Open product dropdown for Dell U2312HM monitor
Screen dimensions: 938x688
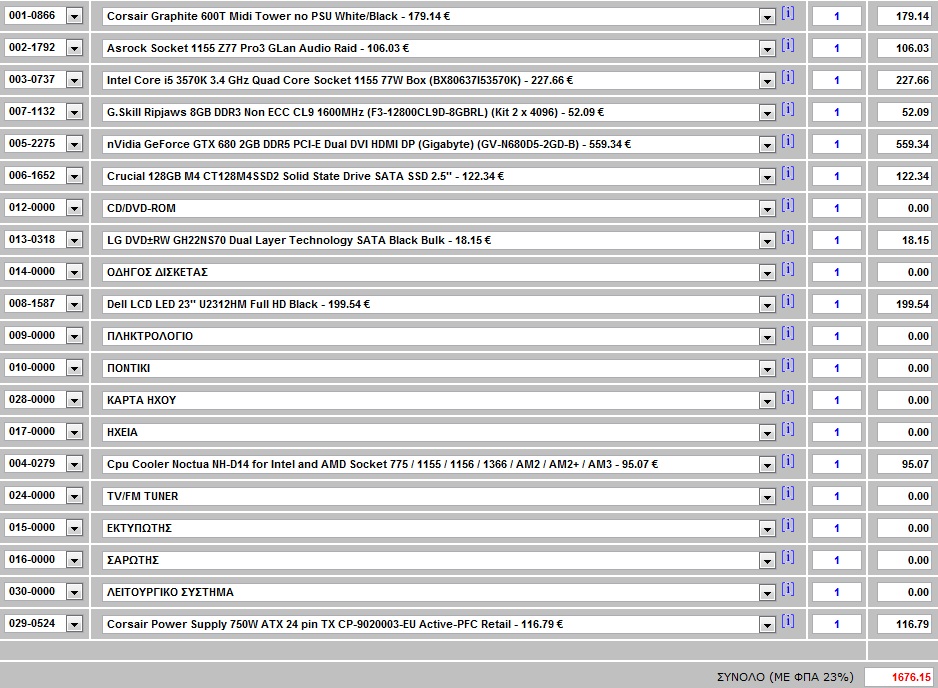pos(767,305)
